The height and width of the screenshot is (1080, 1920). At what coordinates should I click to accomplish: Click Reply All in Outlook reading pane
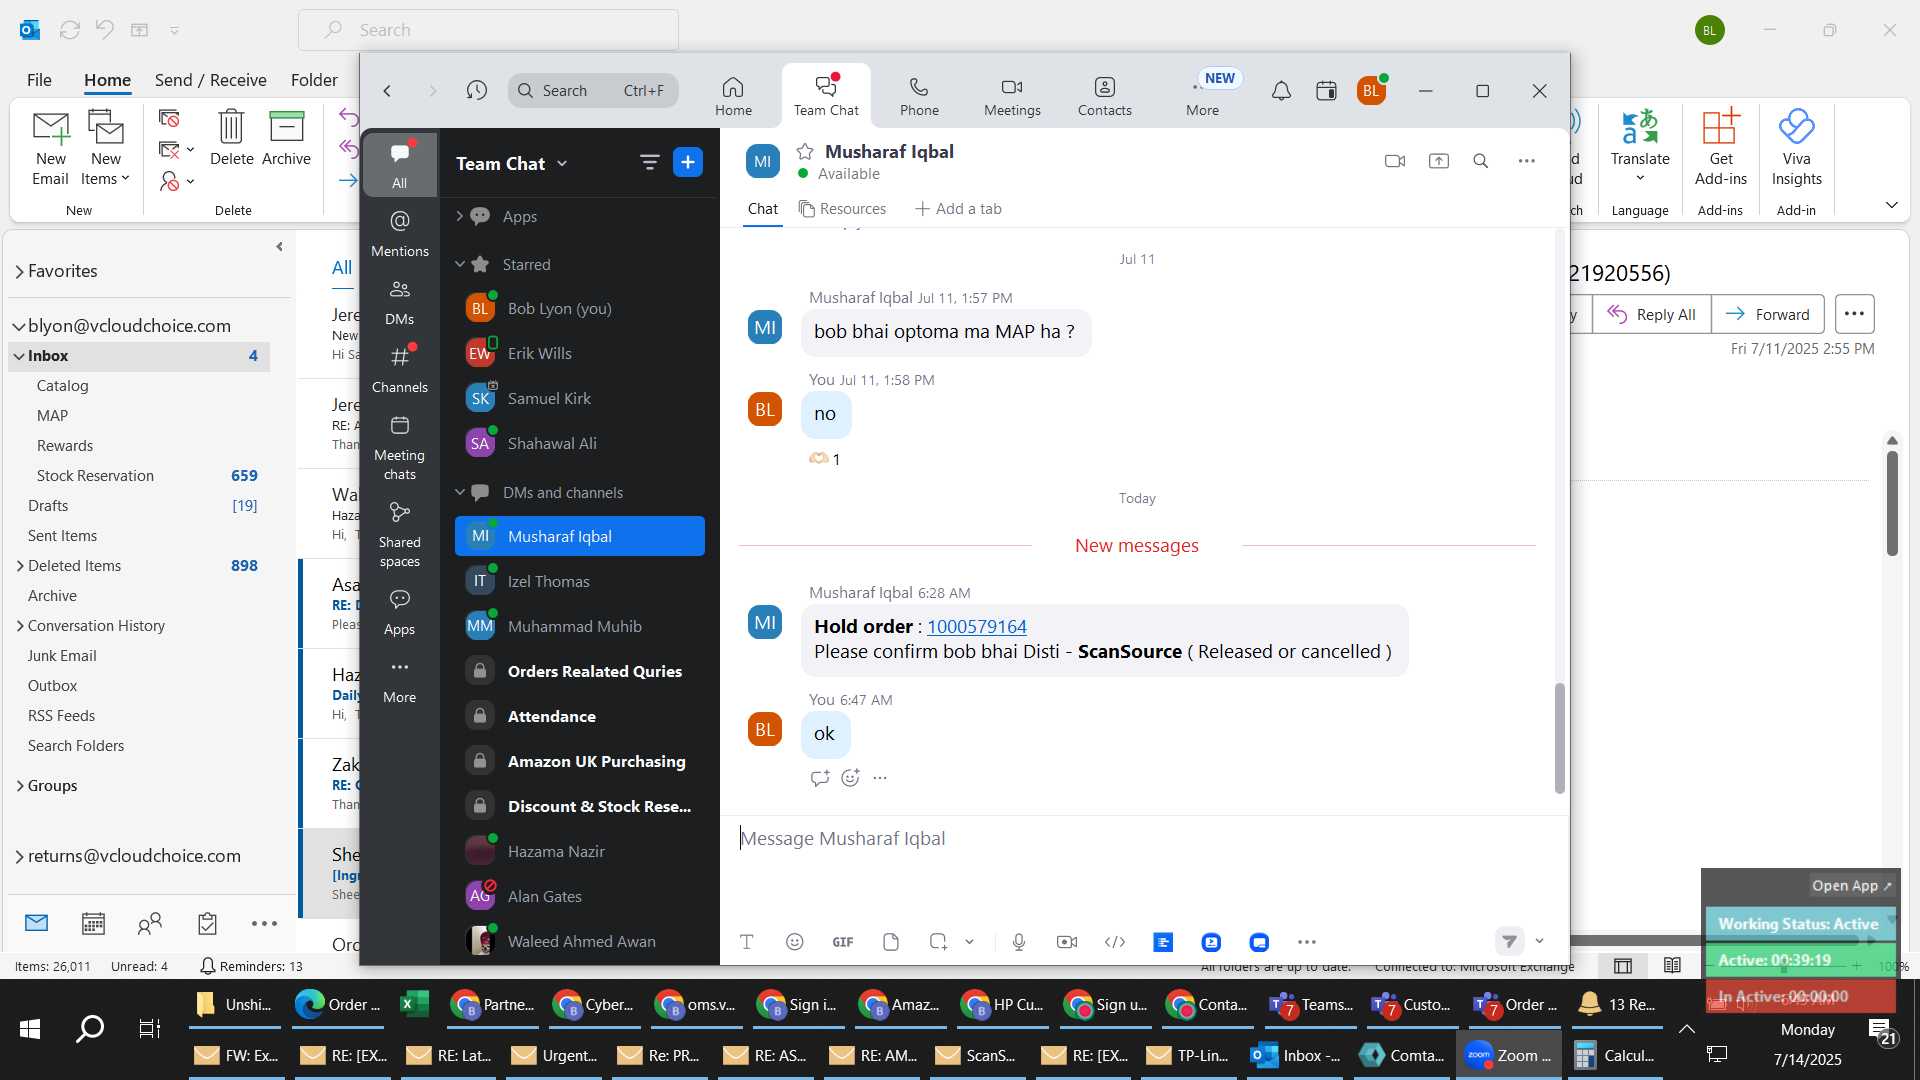[x=1651, y=314]
